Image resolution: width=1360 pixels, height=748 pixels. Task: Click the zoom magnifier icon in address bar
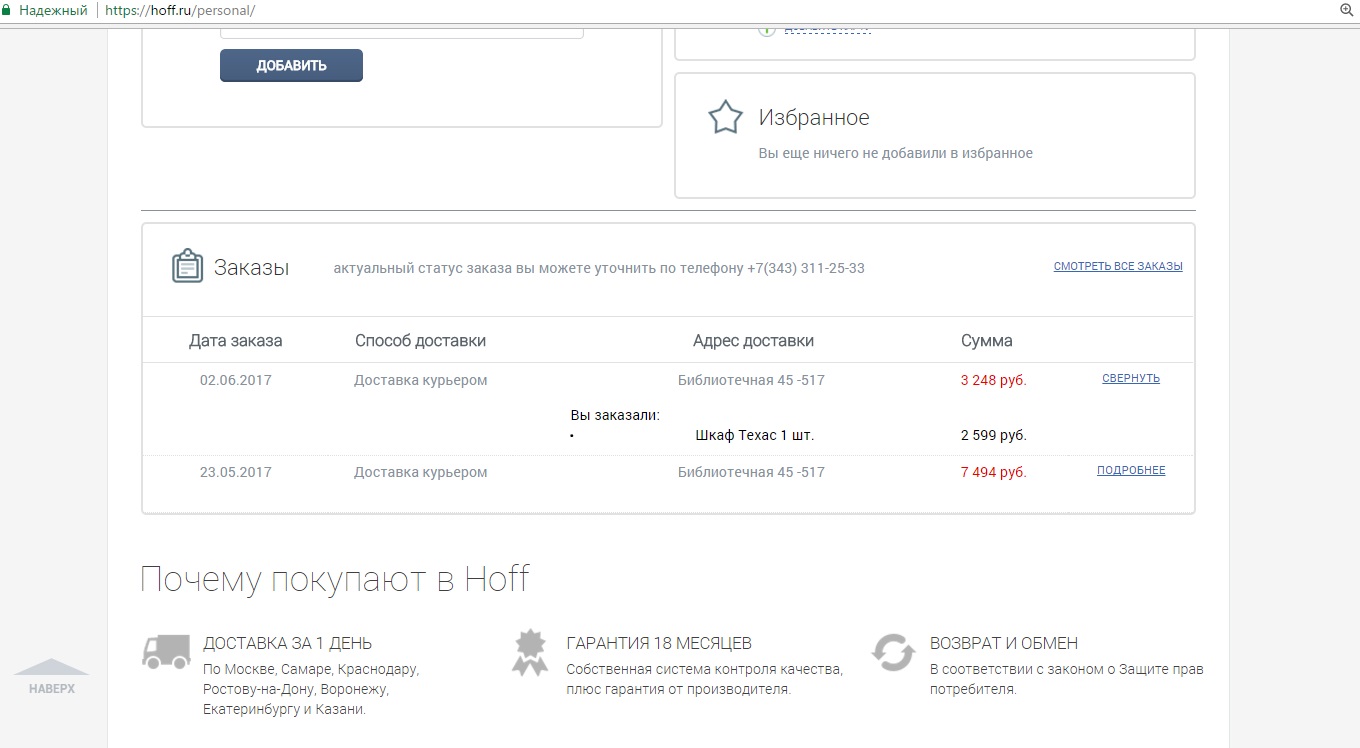point(1346,10)
